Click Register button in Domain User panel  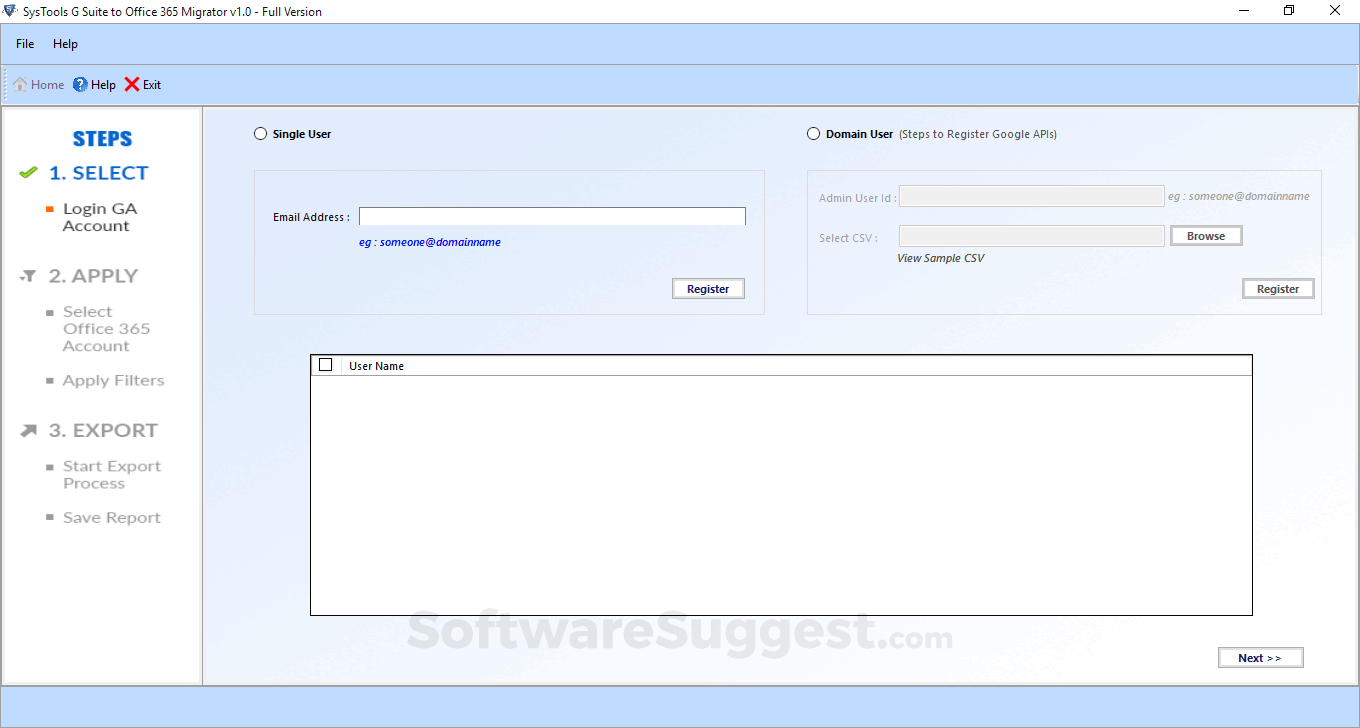[1278, 289]
